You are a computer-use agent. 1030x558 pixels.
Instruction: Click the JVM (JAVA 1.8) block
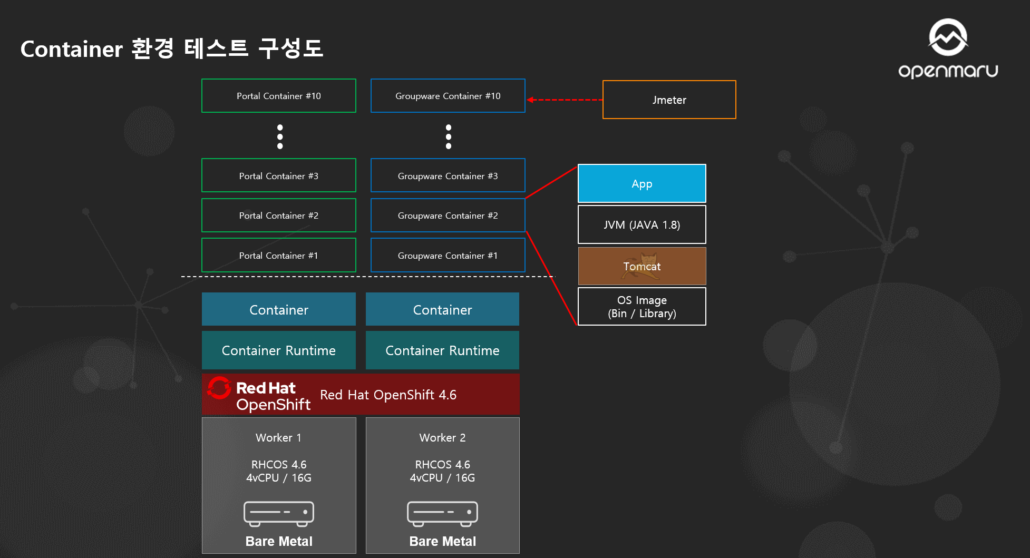(642, 225)
